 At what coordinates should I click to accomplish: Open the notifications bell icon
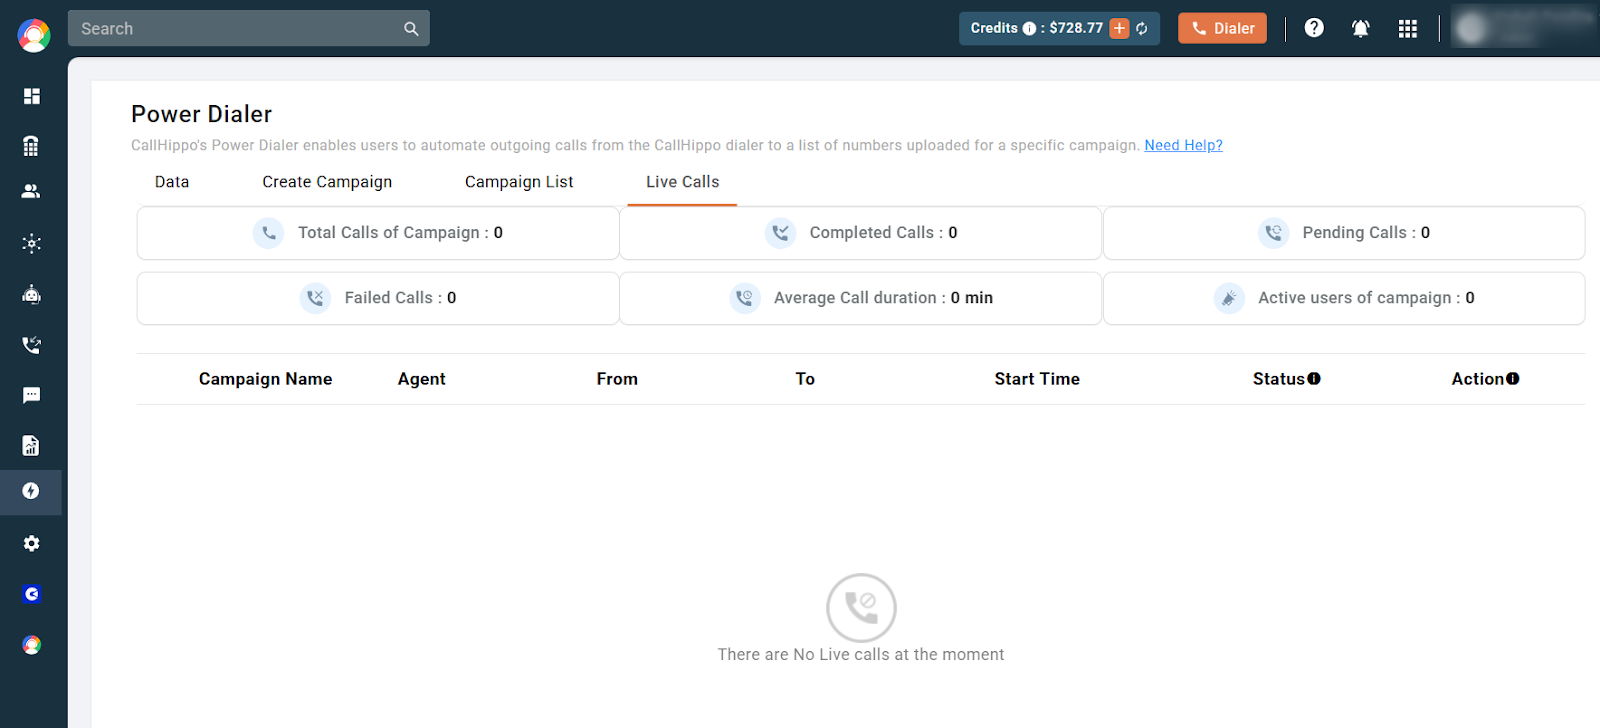(x=1361, y=28)
